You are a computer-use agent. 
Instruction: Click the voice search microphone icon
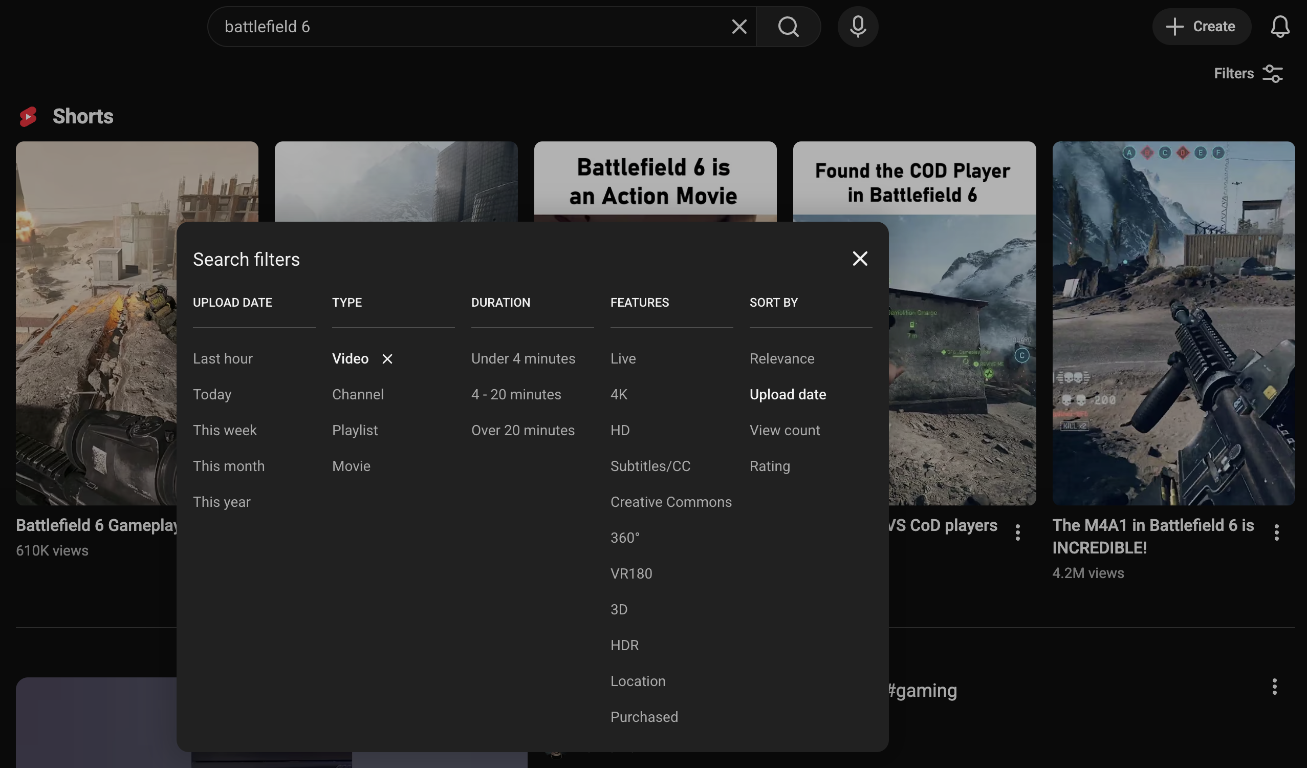point(857,26)
